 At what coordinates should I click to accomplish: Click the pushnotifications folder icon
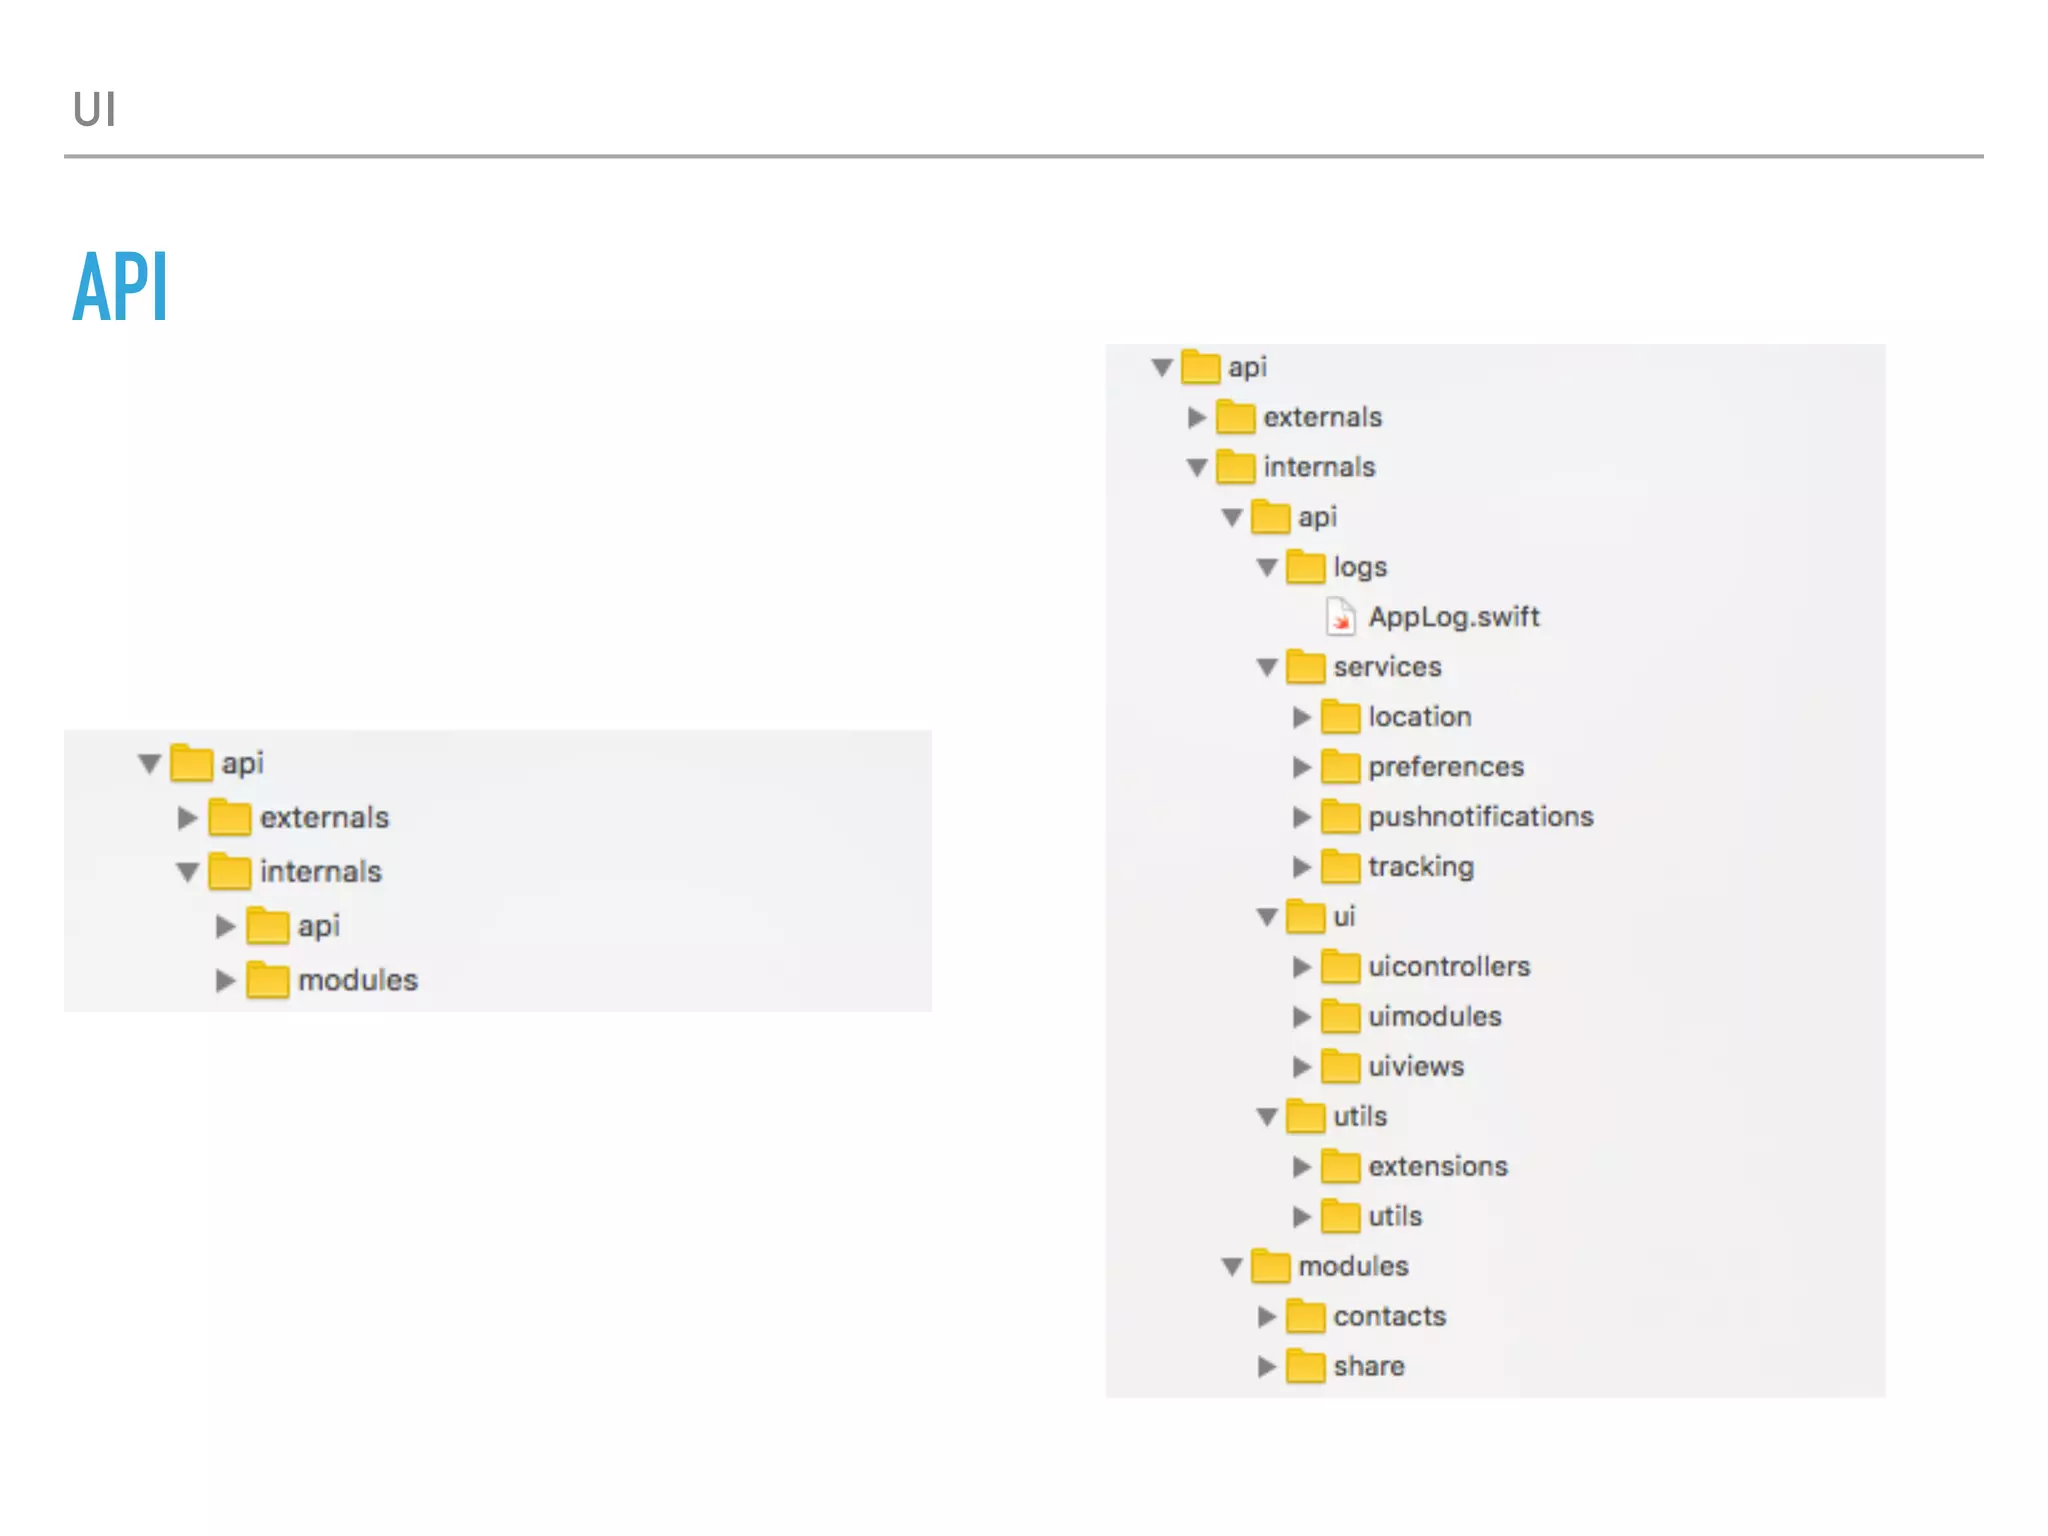(1340, 816)
